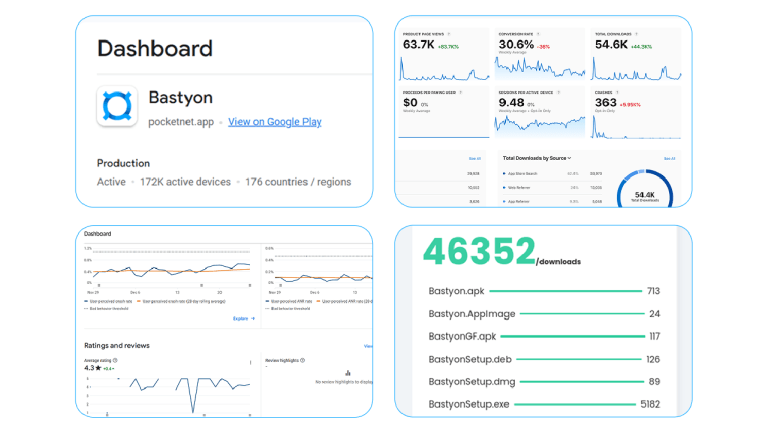
Task: Click the total downloads donut chart
Action: coord(645,188)
